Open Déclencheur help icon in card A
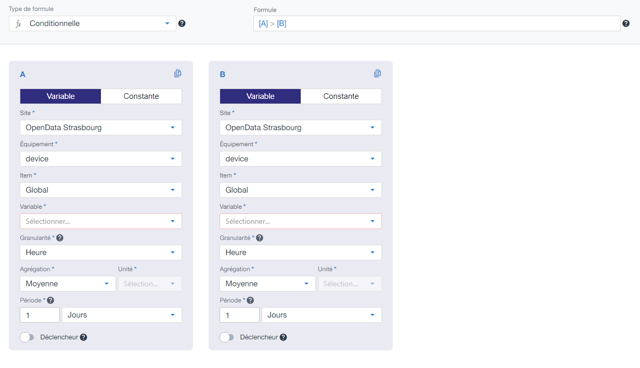 84,337
